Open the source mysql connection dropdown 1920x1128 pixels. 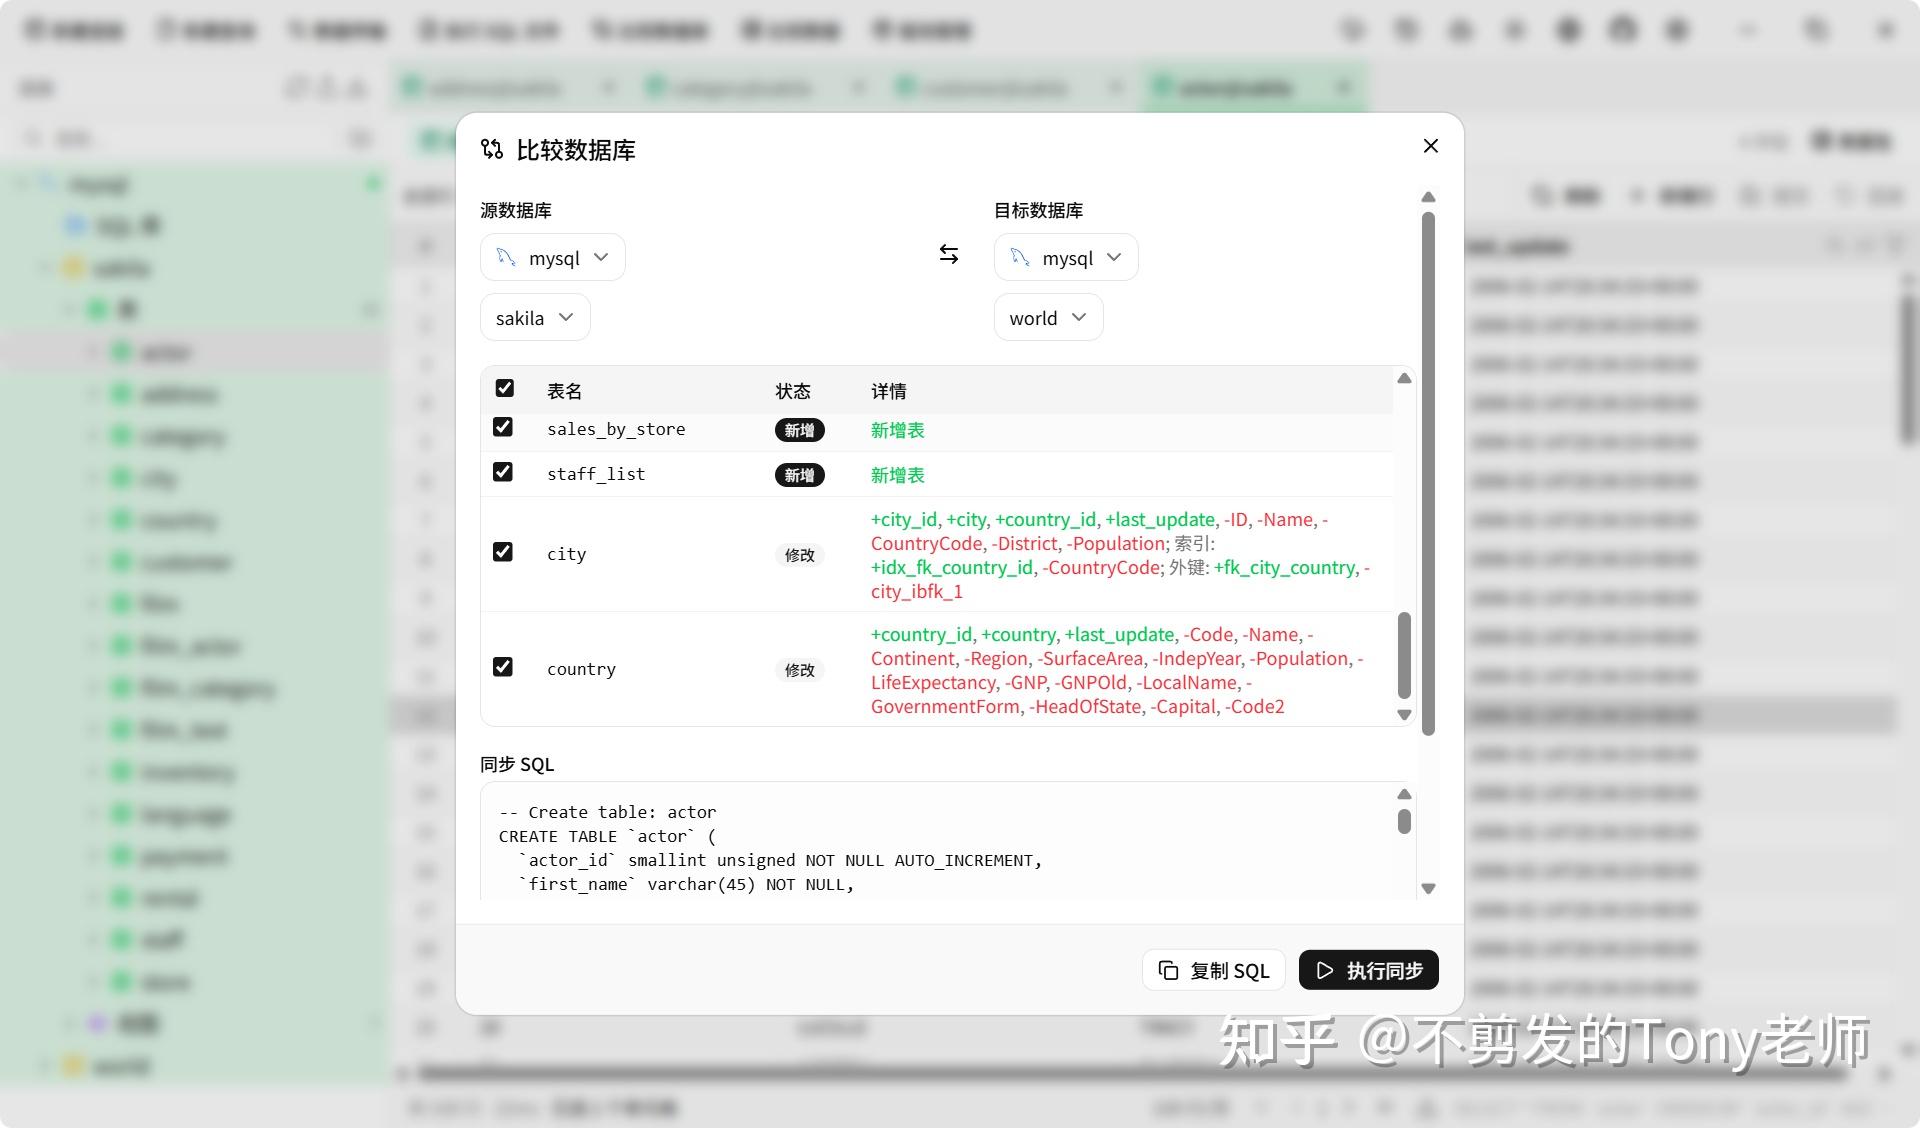pyautogui.click(x=552, y=258)
